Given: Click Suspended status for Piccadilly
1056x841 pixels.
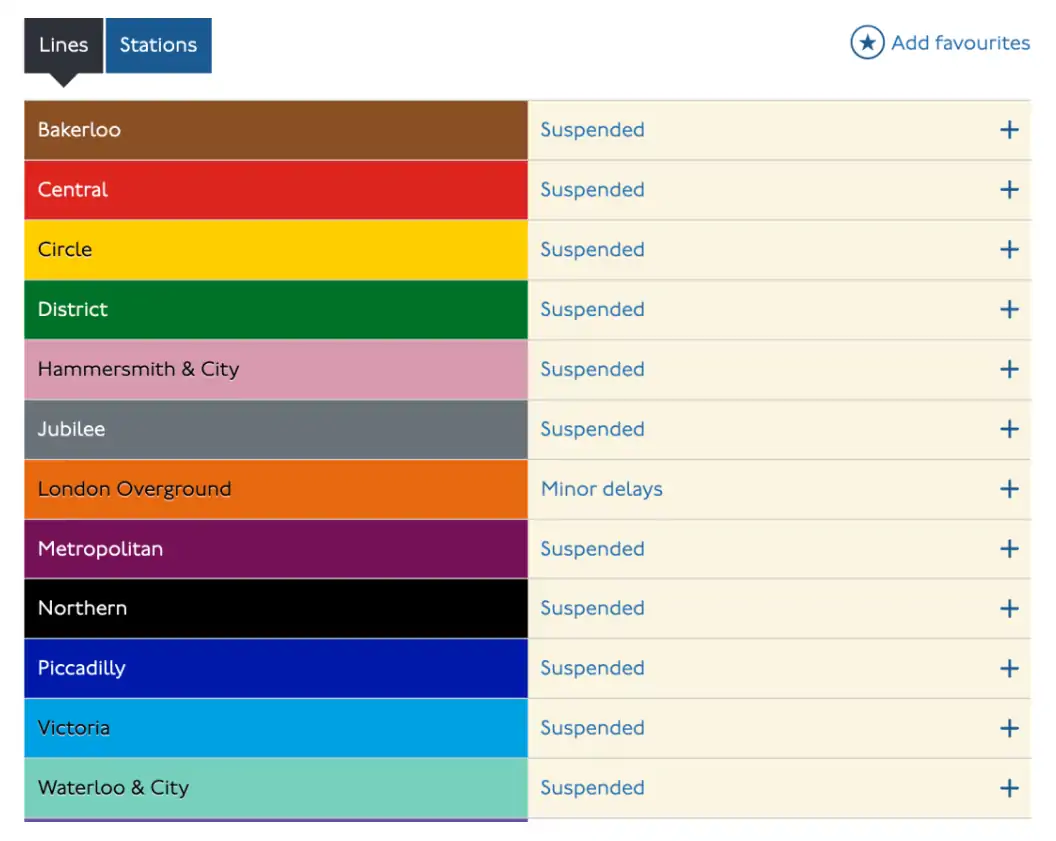Looking at the screenshot, I should coord(592,669).
